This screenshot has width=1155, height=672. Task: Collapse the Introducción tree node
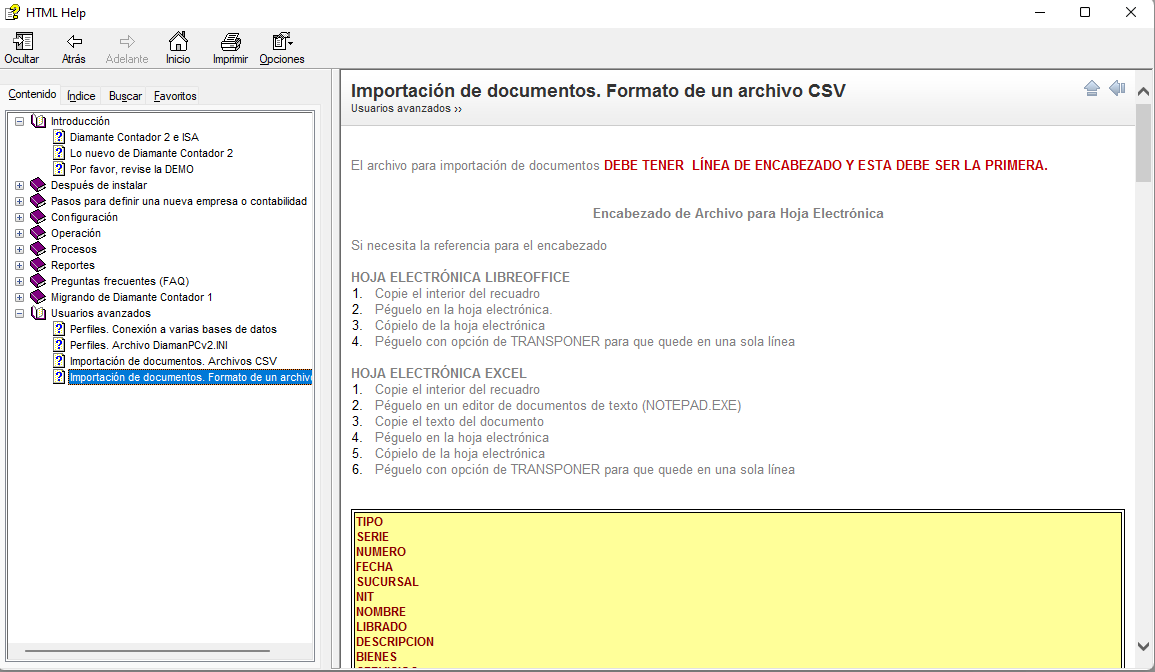pyautogui.click(x=20, y=121)
